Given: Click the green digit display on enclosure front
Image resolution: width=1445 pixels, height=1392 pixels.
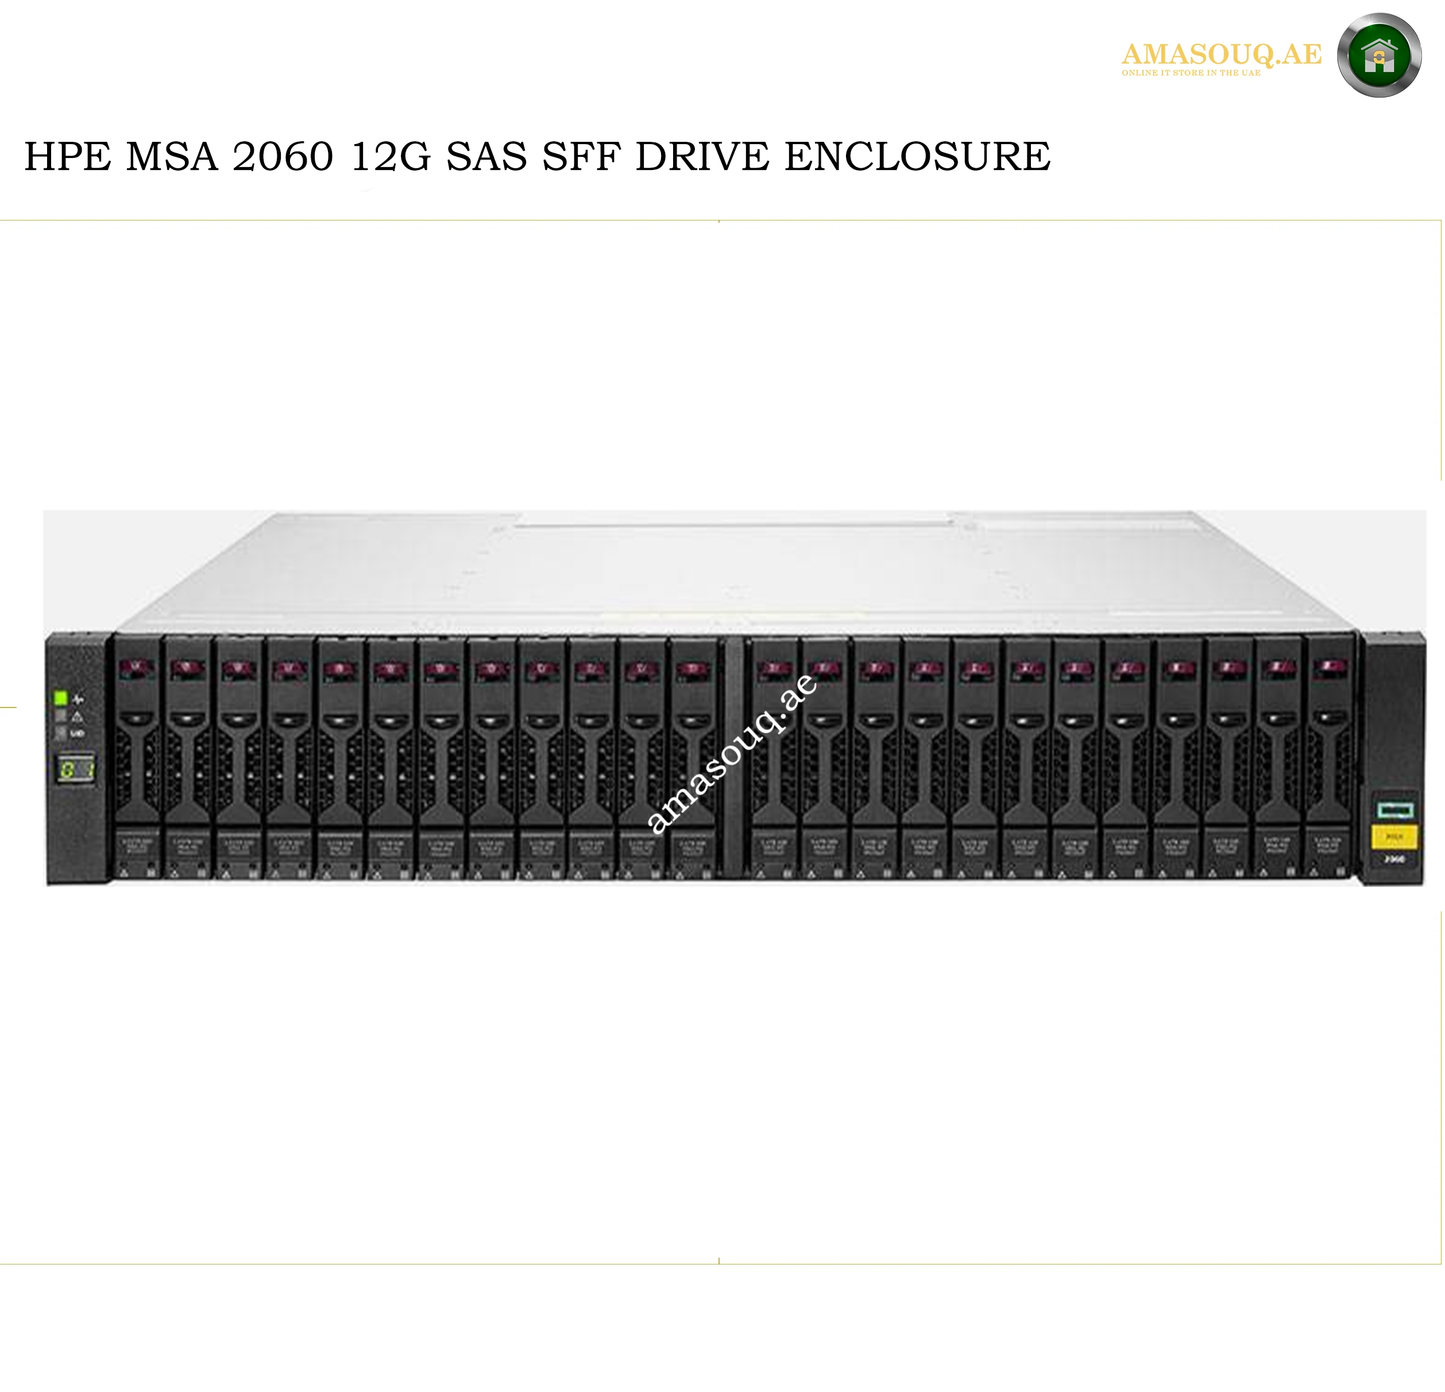Looking at the screenshot, I should click(x=76, y=769).
